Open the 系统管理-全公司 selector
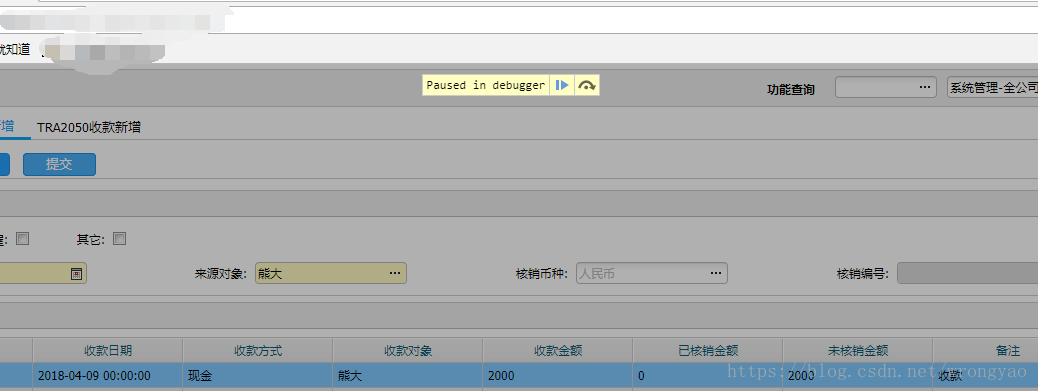 click(992, 87)
